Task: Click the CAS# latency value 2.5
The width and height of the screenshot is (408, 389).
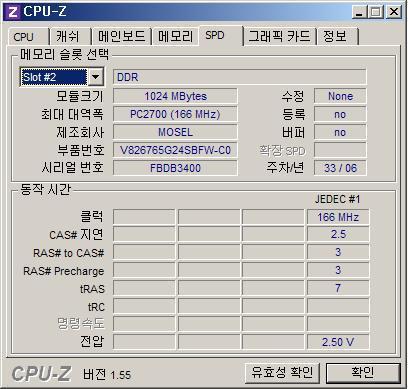Action: tap(338, 234)
